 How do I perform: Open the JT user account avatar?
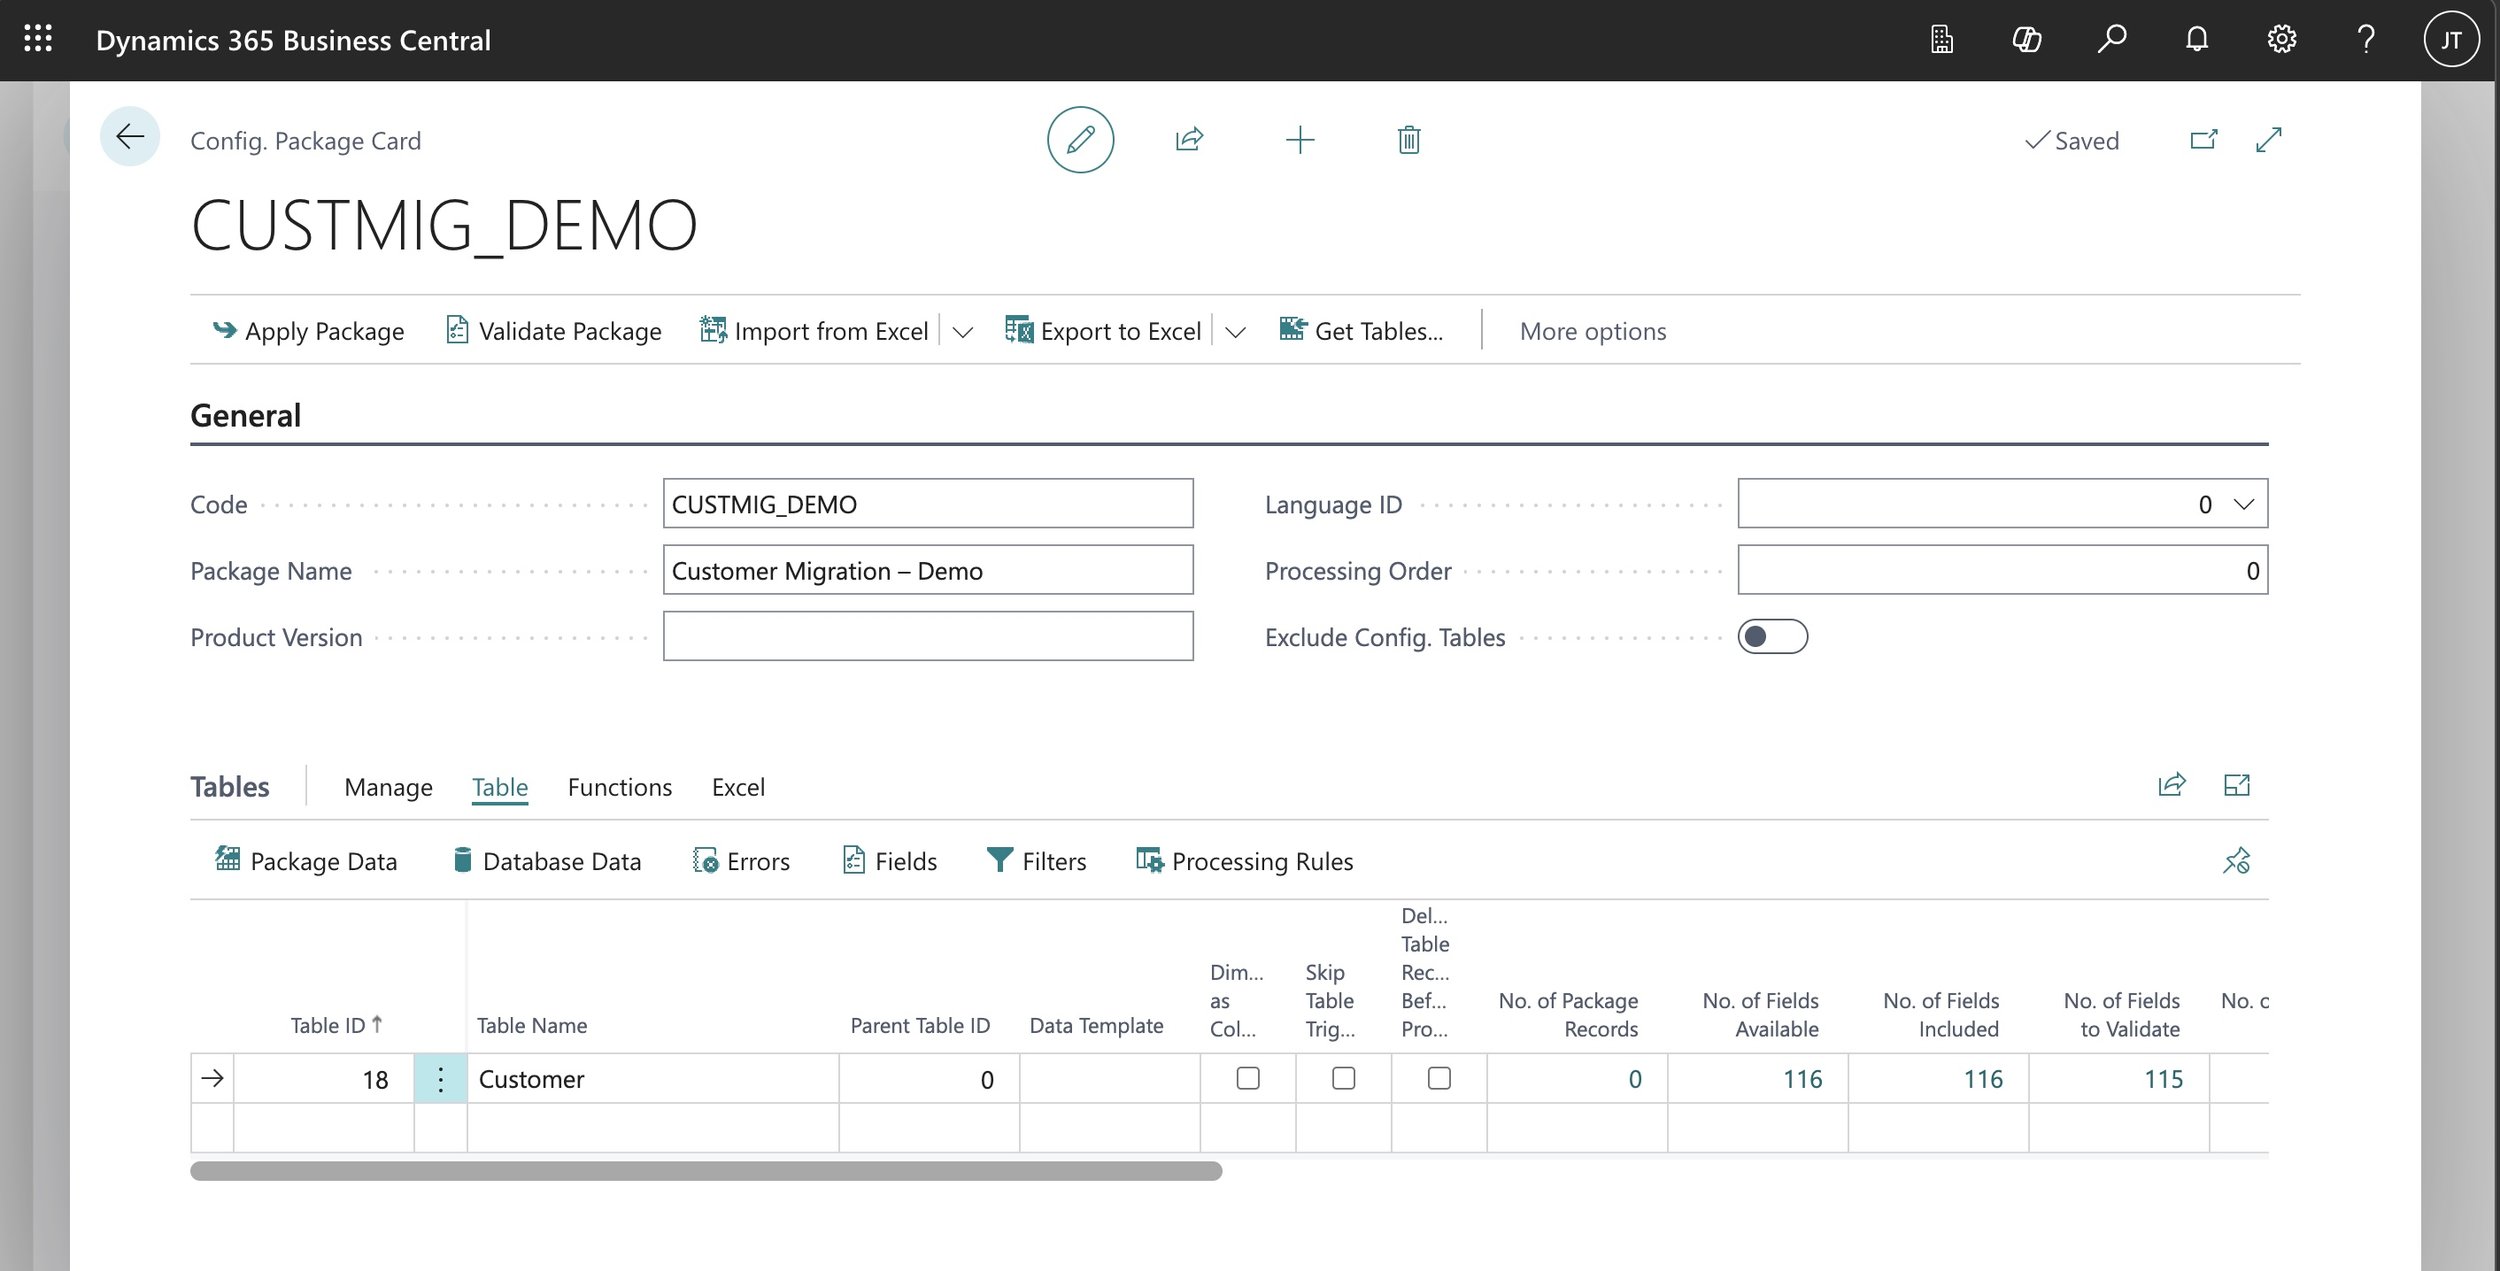(x=2451, y=40)
